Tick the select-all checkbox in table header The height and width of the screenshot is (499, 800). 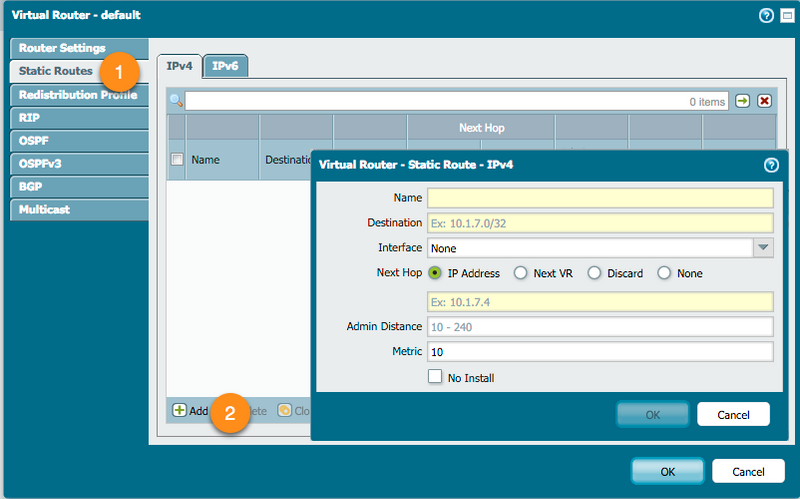pos(177,159)
